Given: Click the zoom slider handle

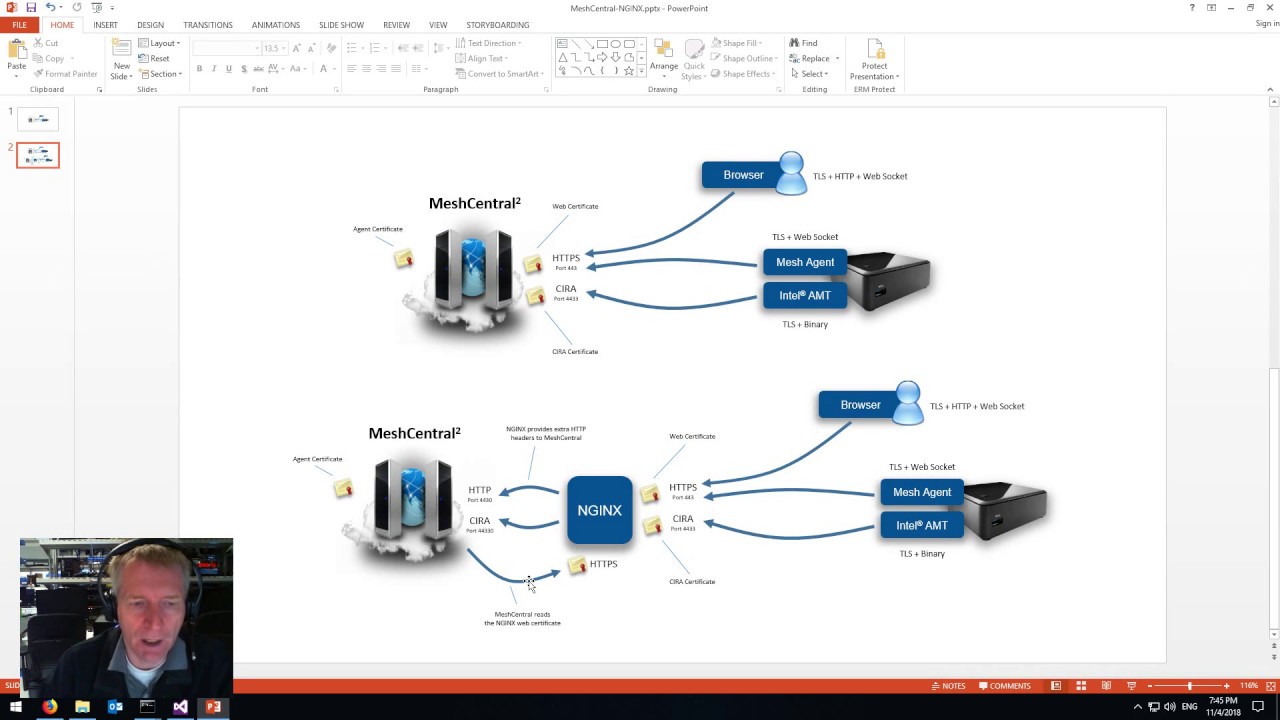Looking at the screenshot, I should pyautogui.click(x=1189, y=686).
